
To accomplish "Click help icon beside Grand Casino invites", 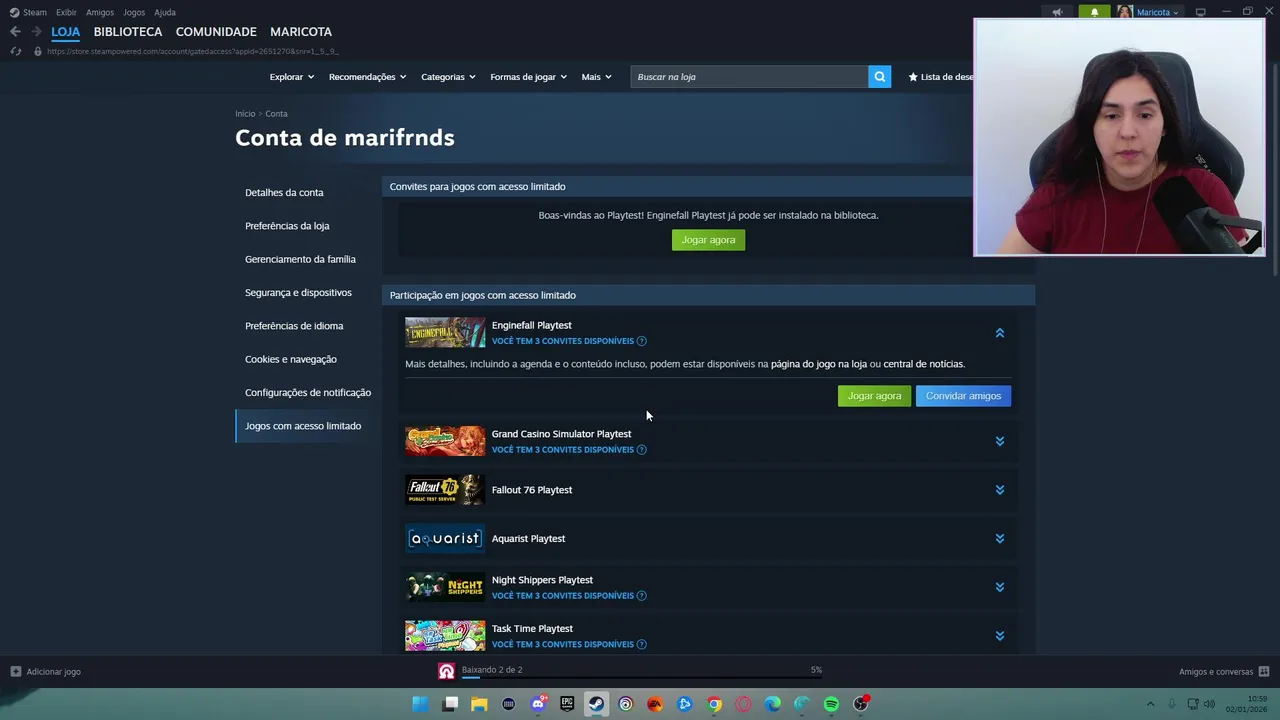I will pyautogui.click(x=642, y=450).
